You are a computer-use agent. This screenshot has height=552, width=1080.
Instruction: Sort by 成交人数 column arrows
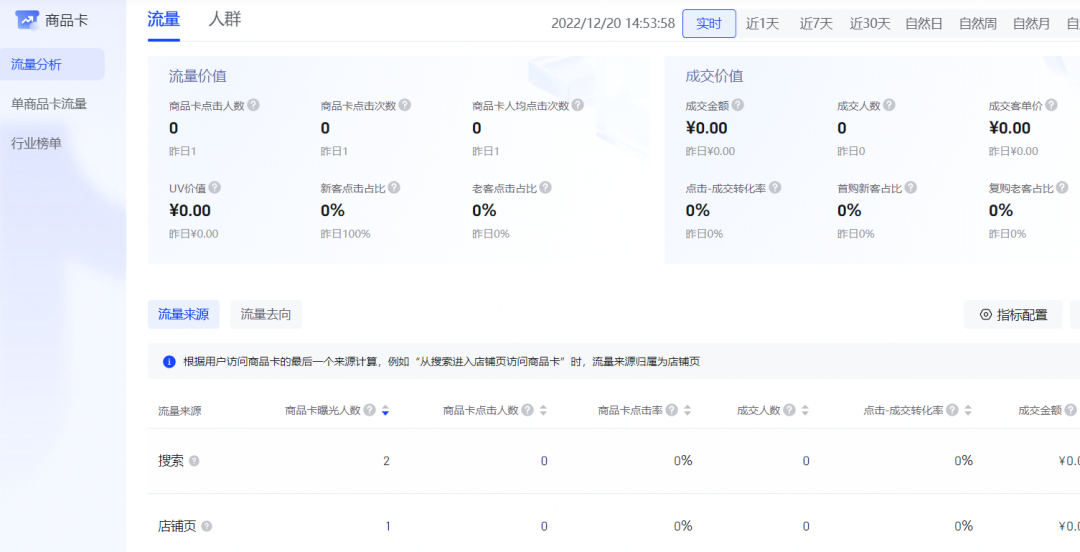[x=805, y=410]
